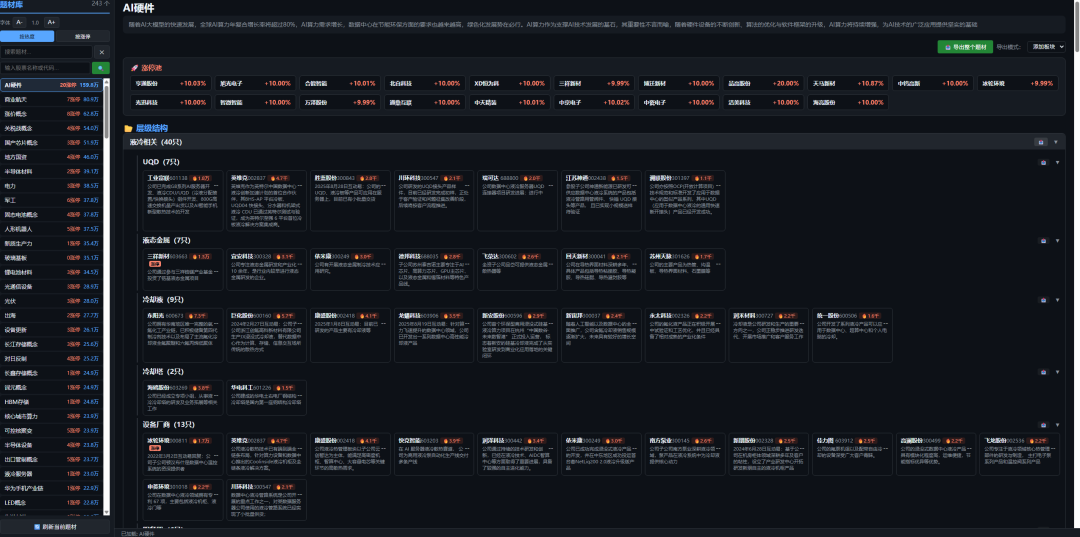
Task: Select 设备更新 theme in sidebar
Action: tap(52, 330)
